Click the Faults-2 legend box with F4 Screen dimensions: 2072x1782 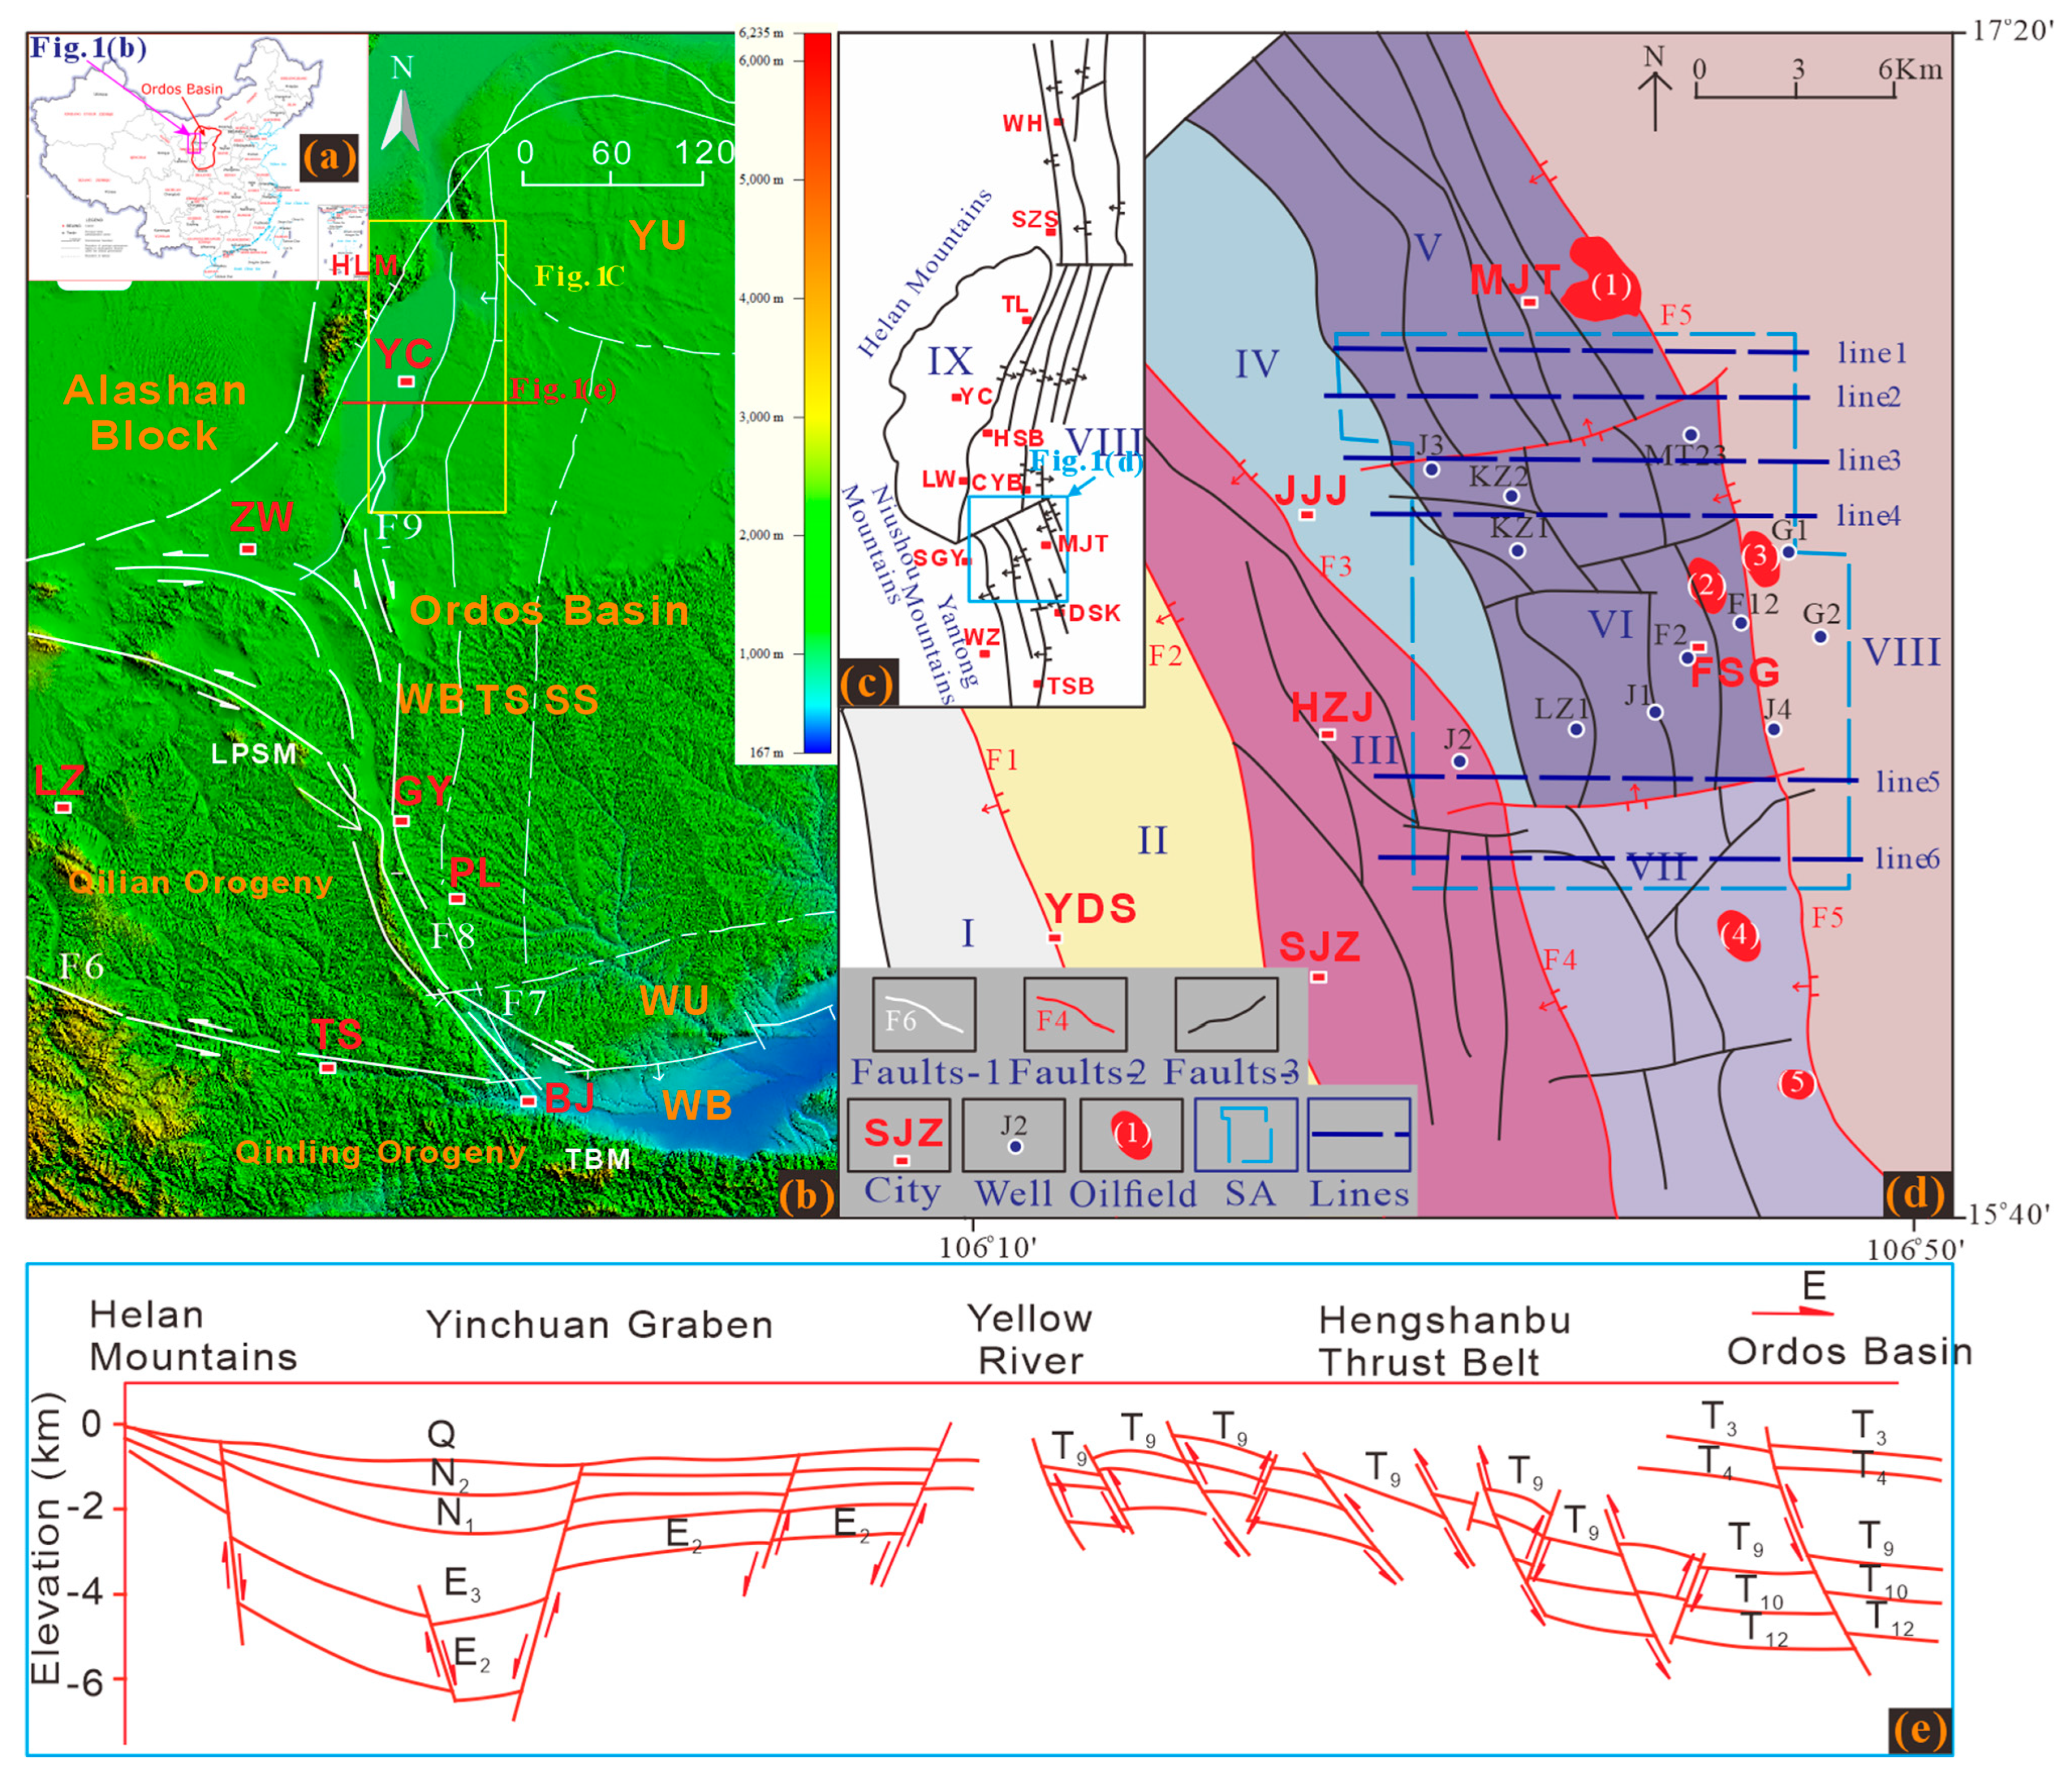point(1075,1014)
